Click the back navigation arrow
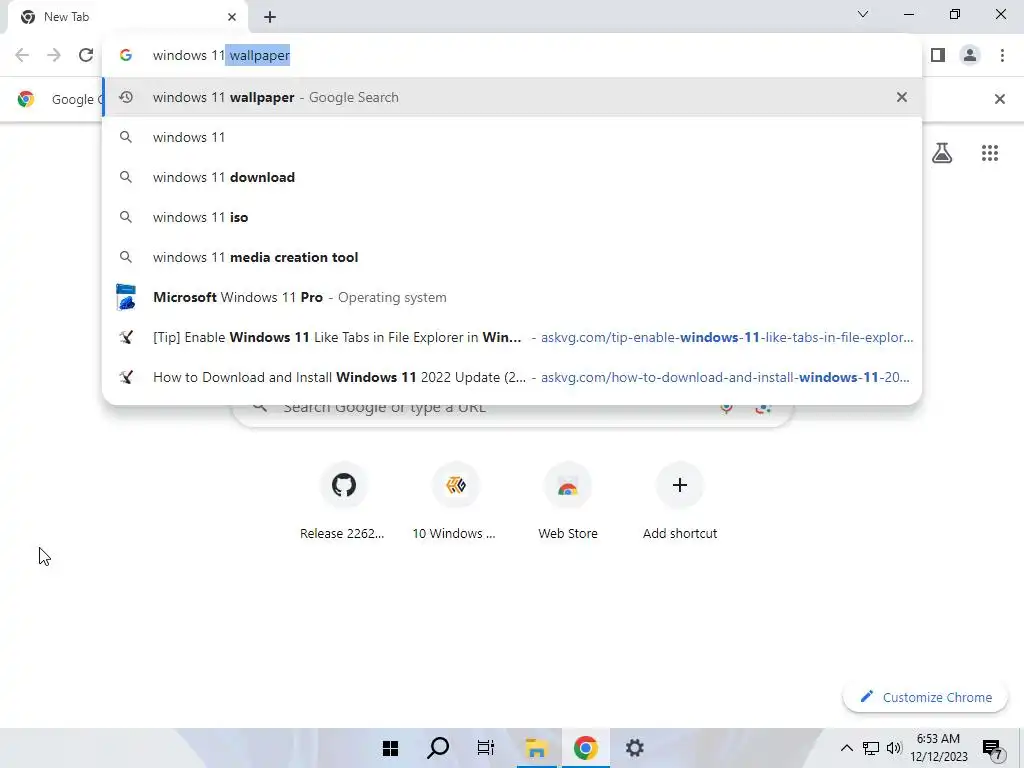 [x=22, y=55]
